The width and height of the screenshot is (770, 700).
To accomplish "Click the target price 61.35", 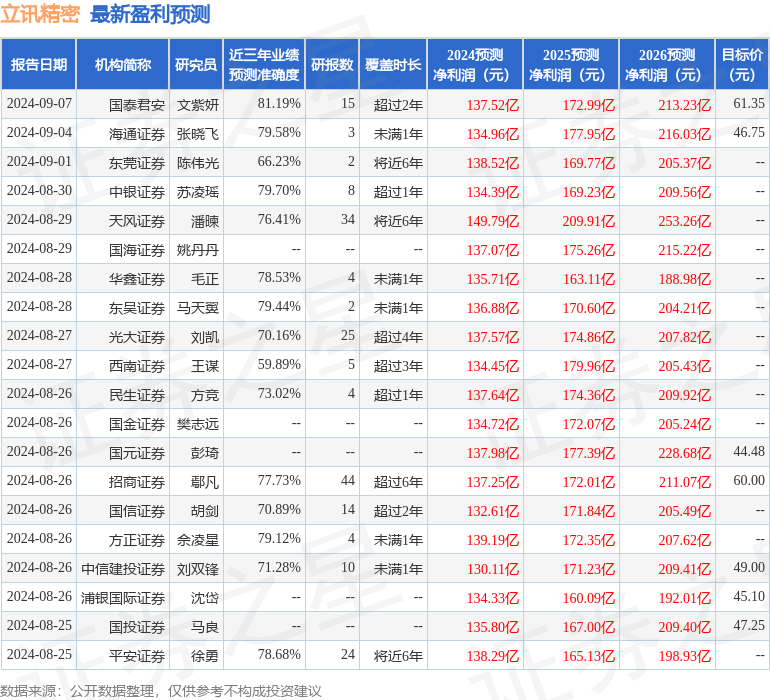I will click(749, 104).
